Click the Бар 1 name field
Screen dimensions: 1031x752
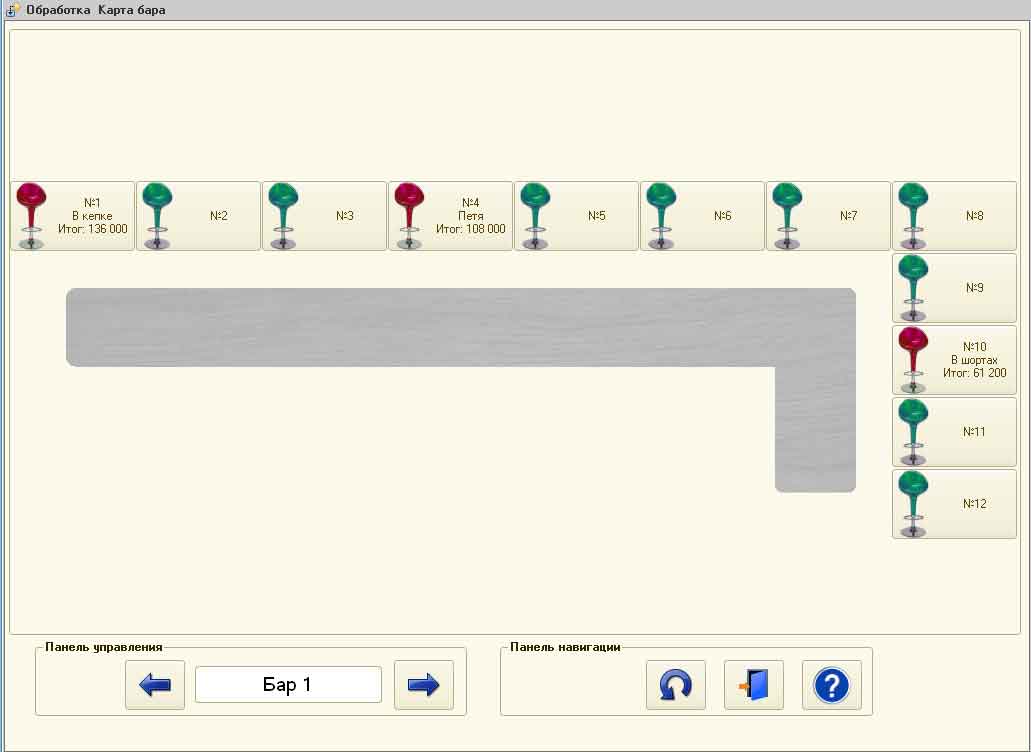[288, 685]
